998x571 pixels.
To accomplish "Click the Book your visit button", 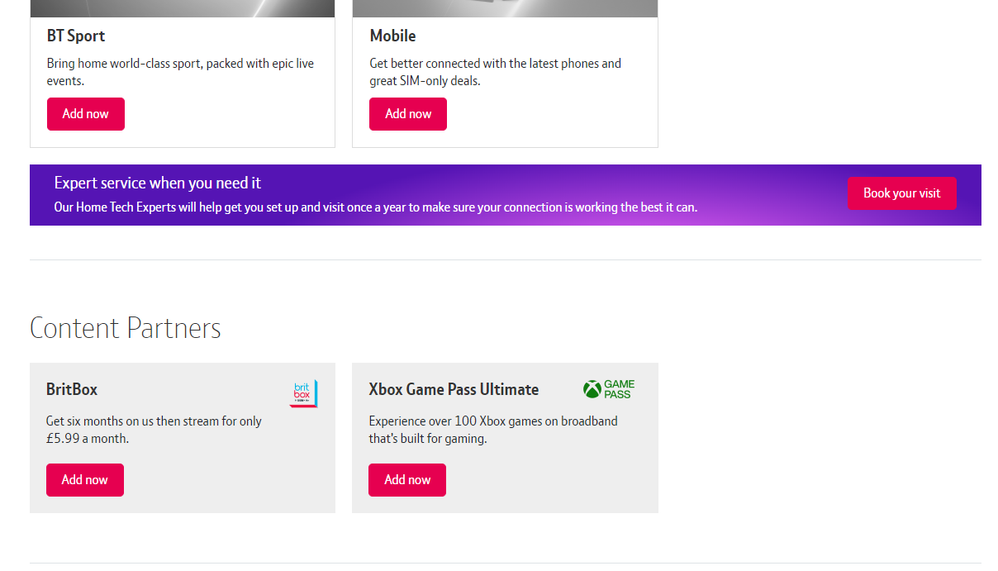I will tap(901, 193).
